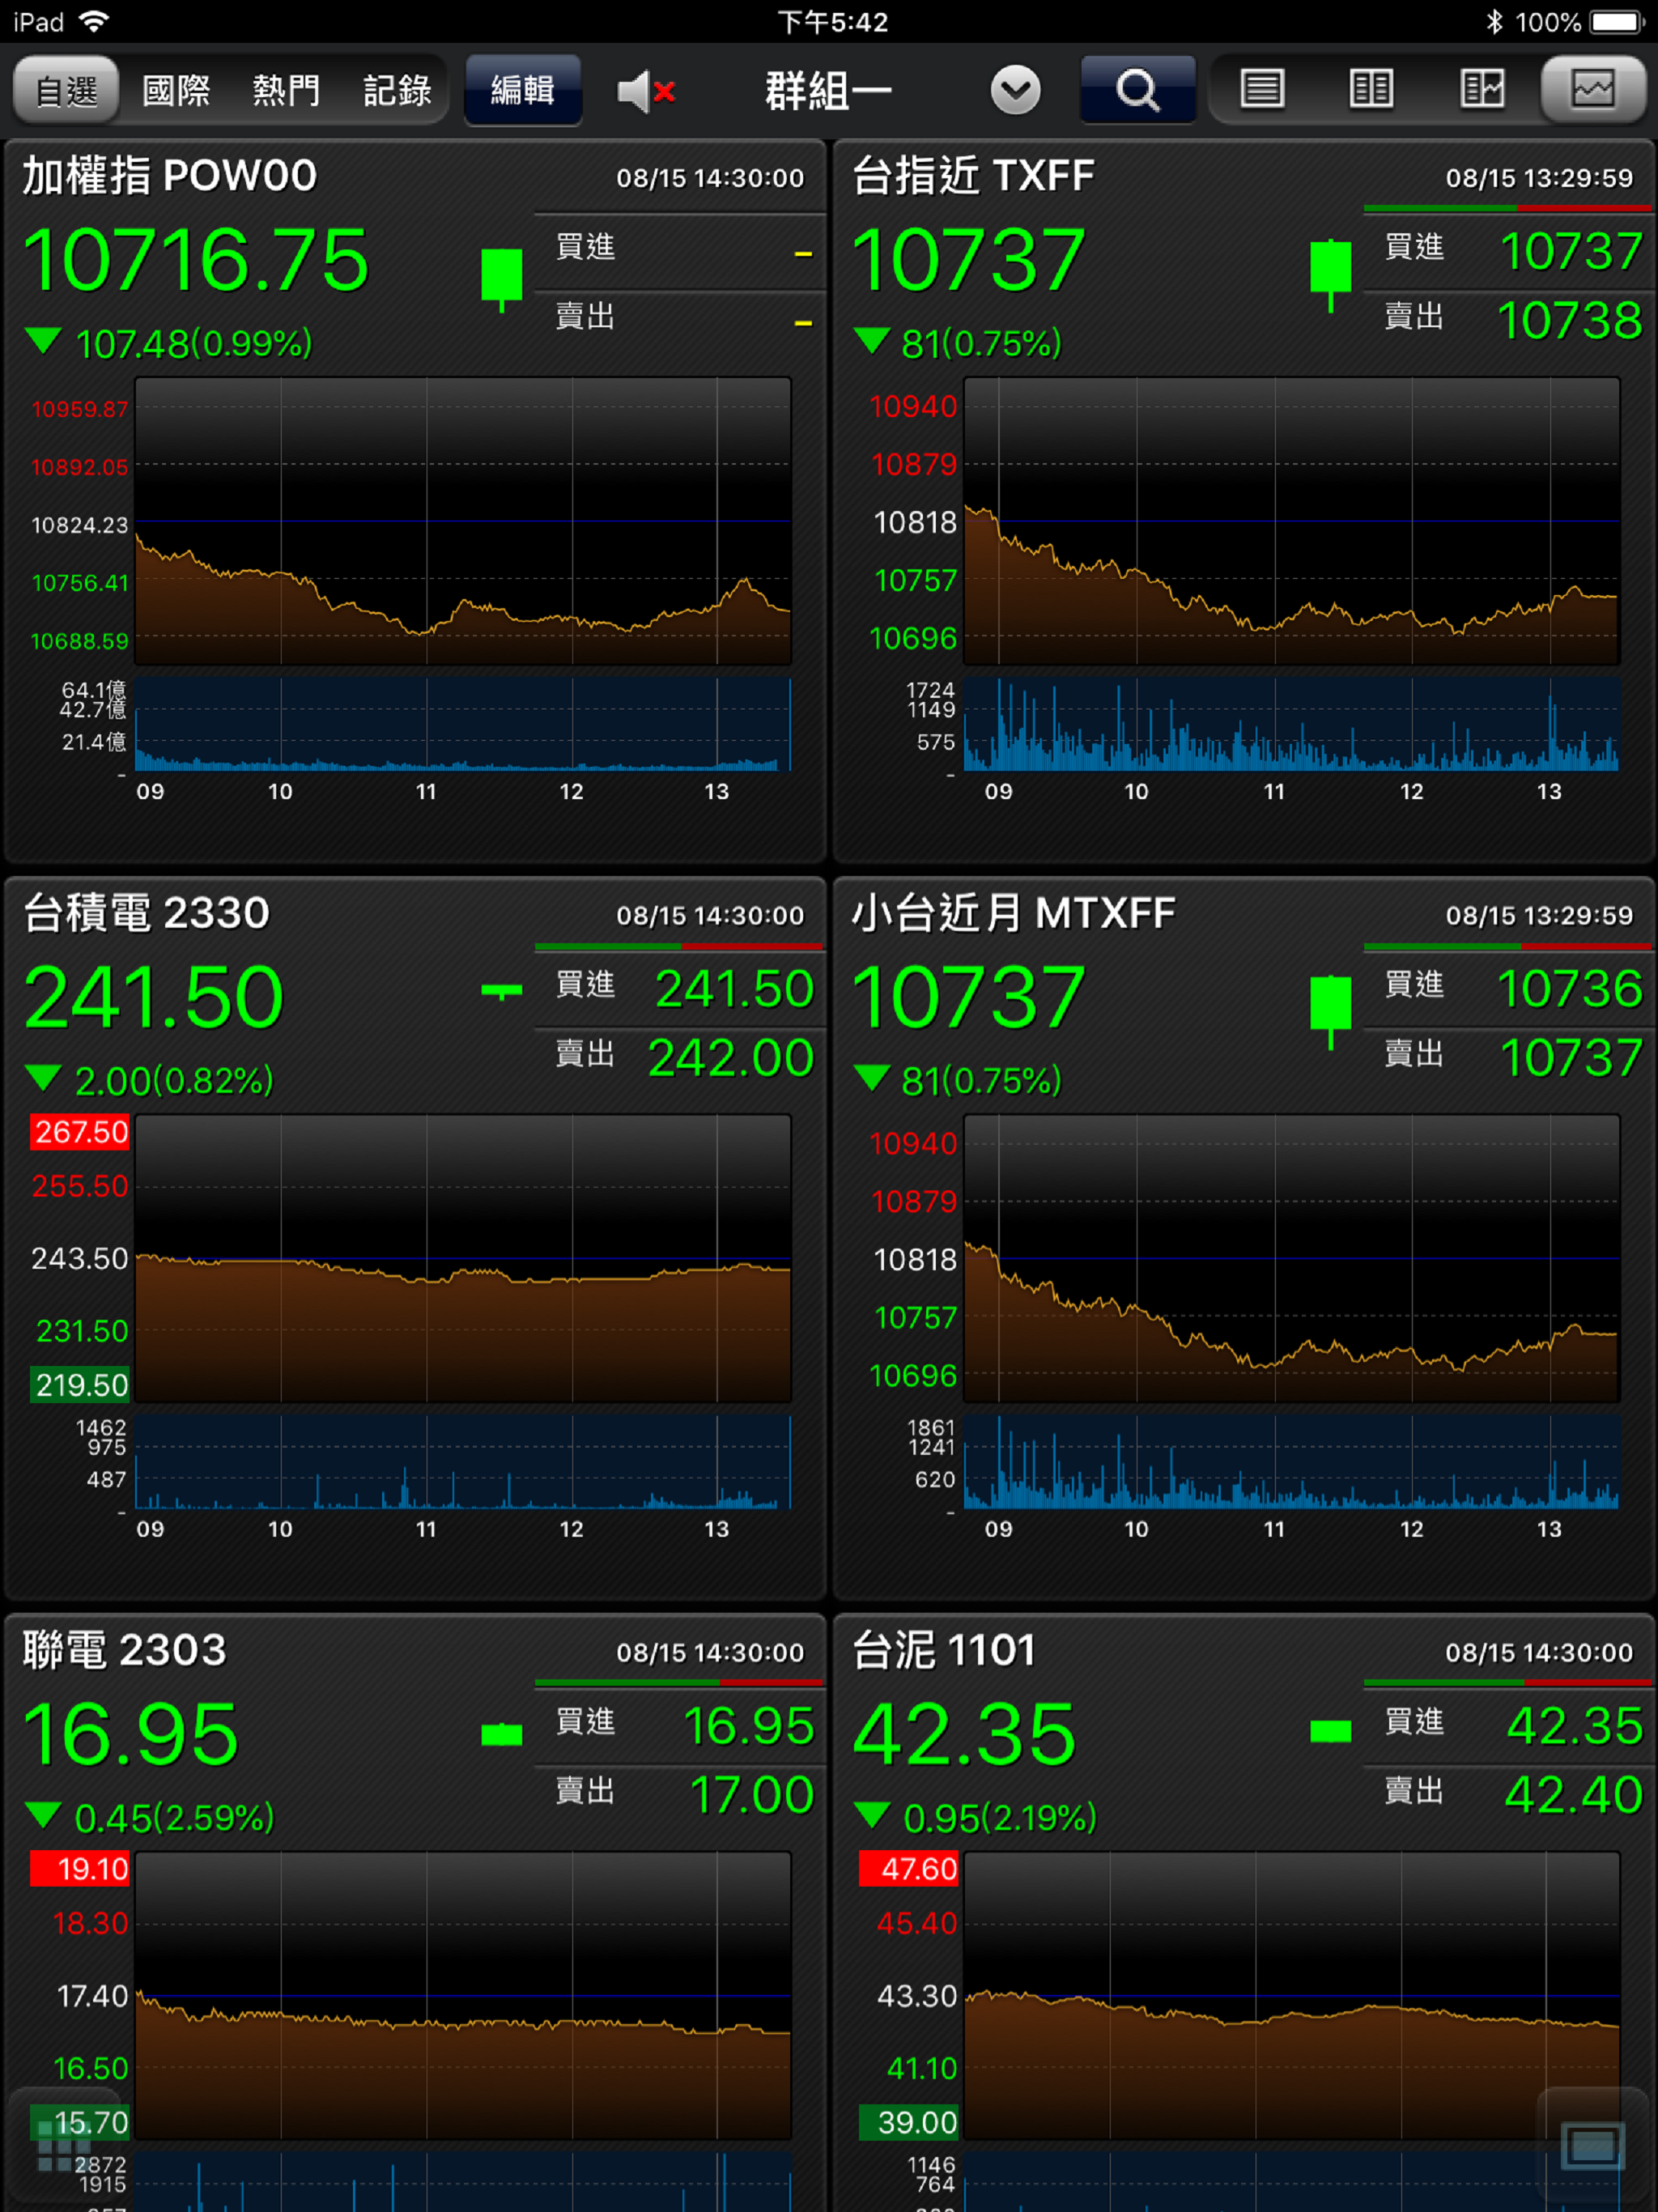Screen dimensions: 1658x2212
Task: Tap the 台泥 price 42.35
Action: click(964, 1734)
